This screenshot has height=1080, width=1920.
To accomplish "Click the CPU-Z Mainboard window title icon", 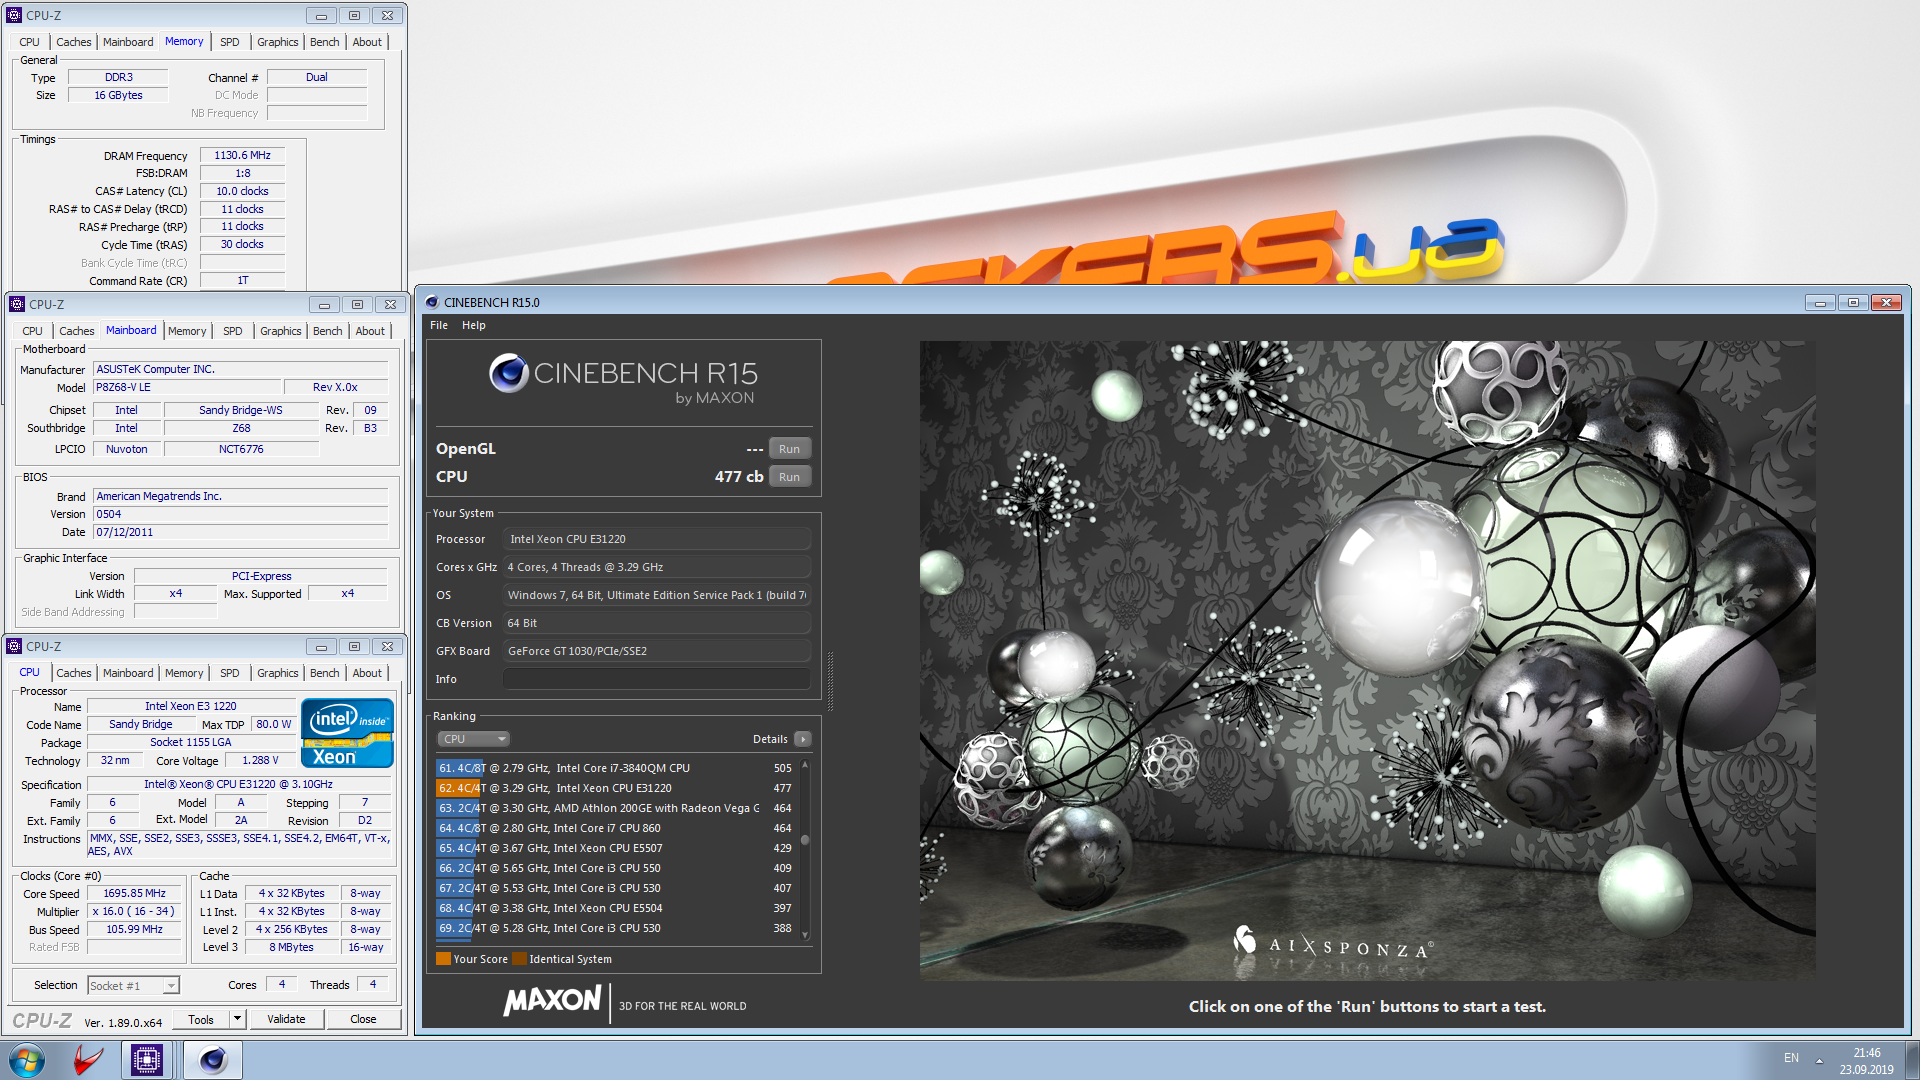I will 17,304.
